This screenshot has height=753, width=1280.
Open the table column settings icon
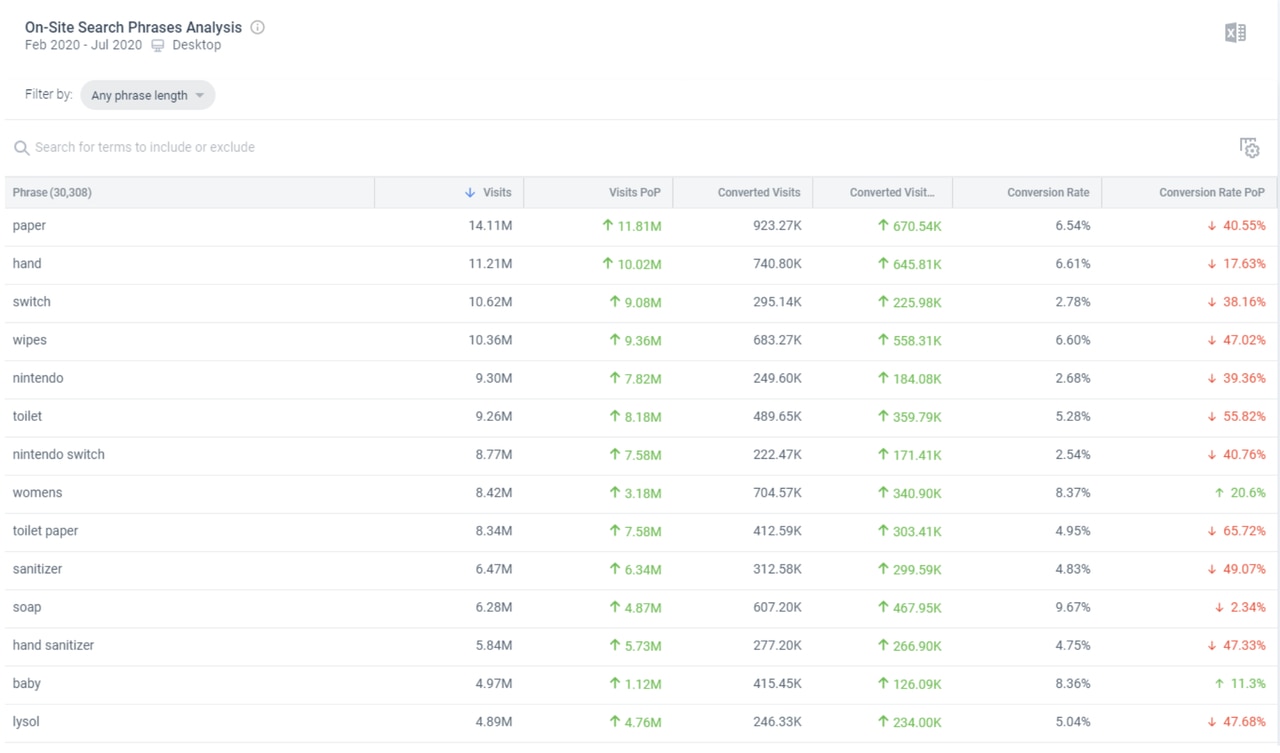1249,148
